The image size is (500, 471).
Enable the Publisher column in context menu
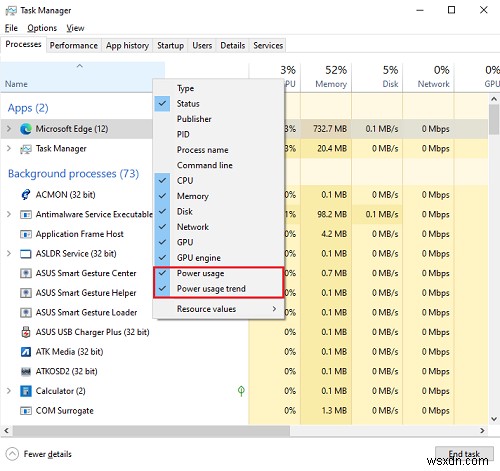(x=219, y=119)
